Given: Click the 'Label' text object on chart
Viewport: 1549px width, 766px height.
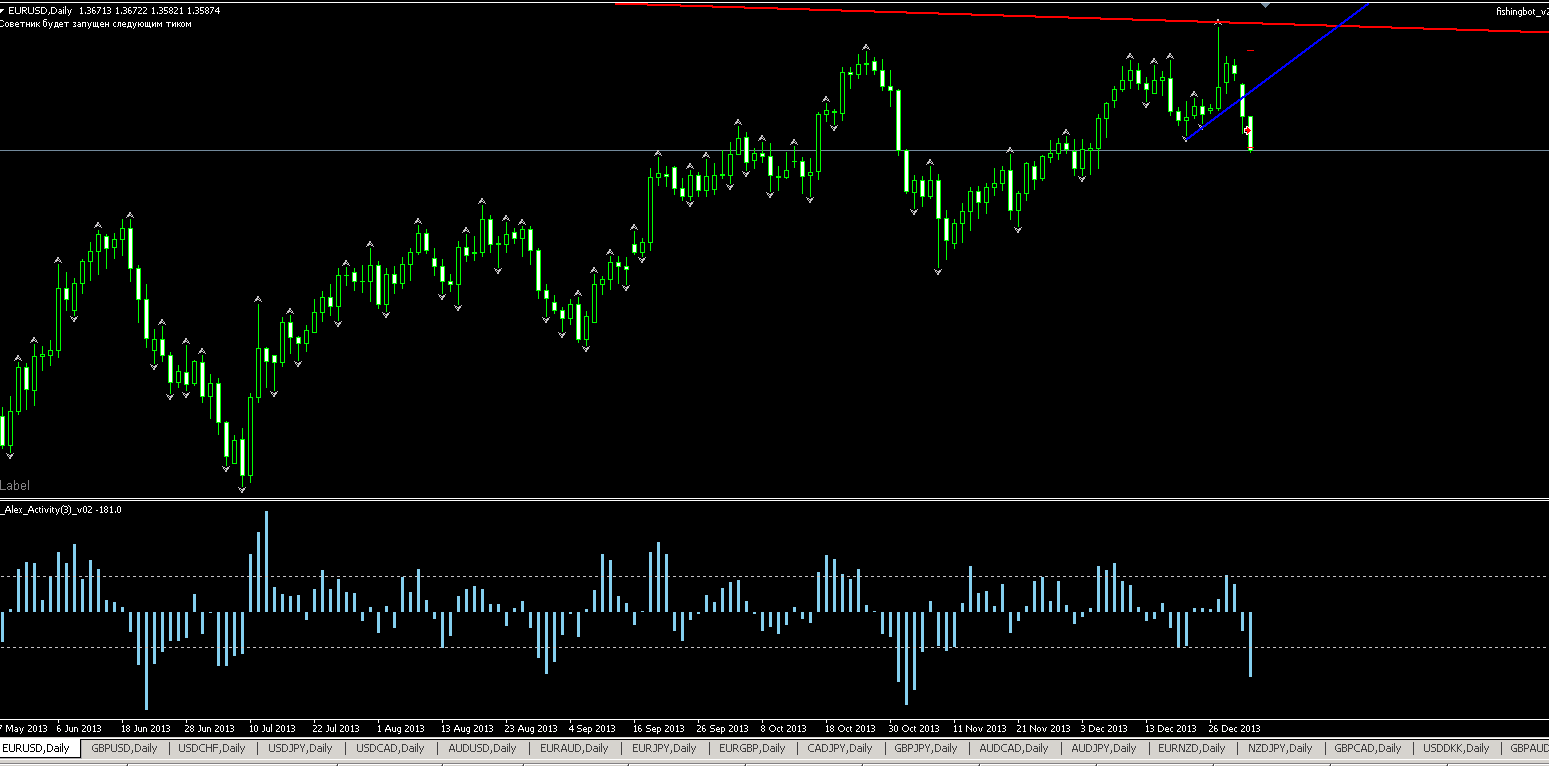Looking at the screenshot, I should coord(15,485).
